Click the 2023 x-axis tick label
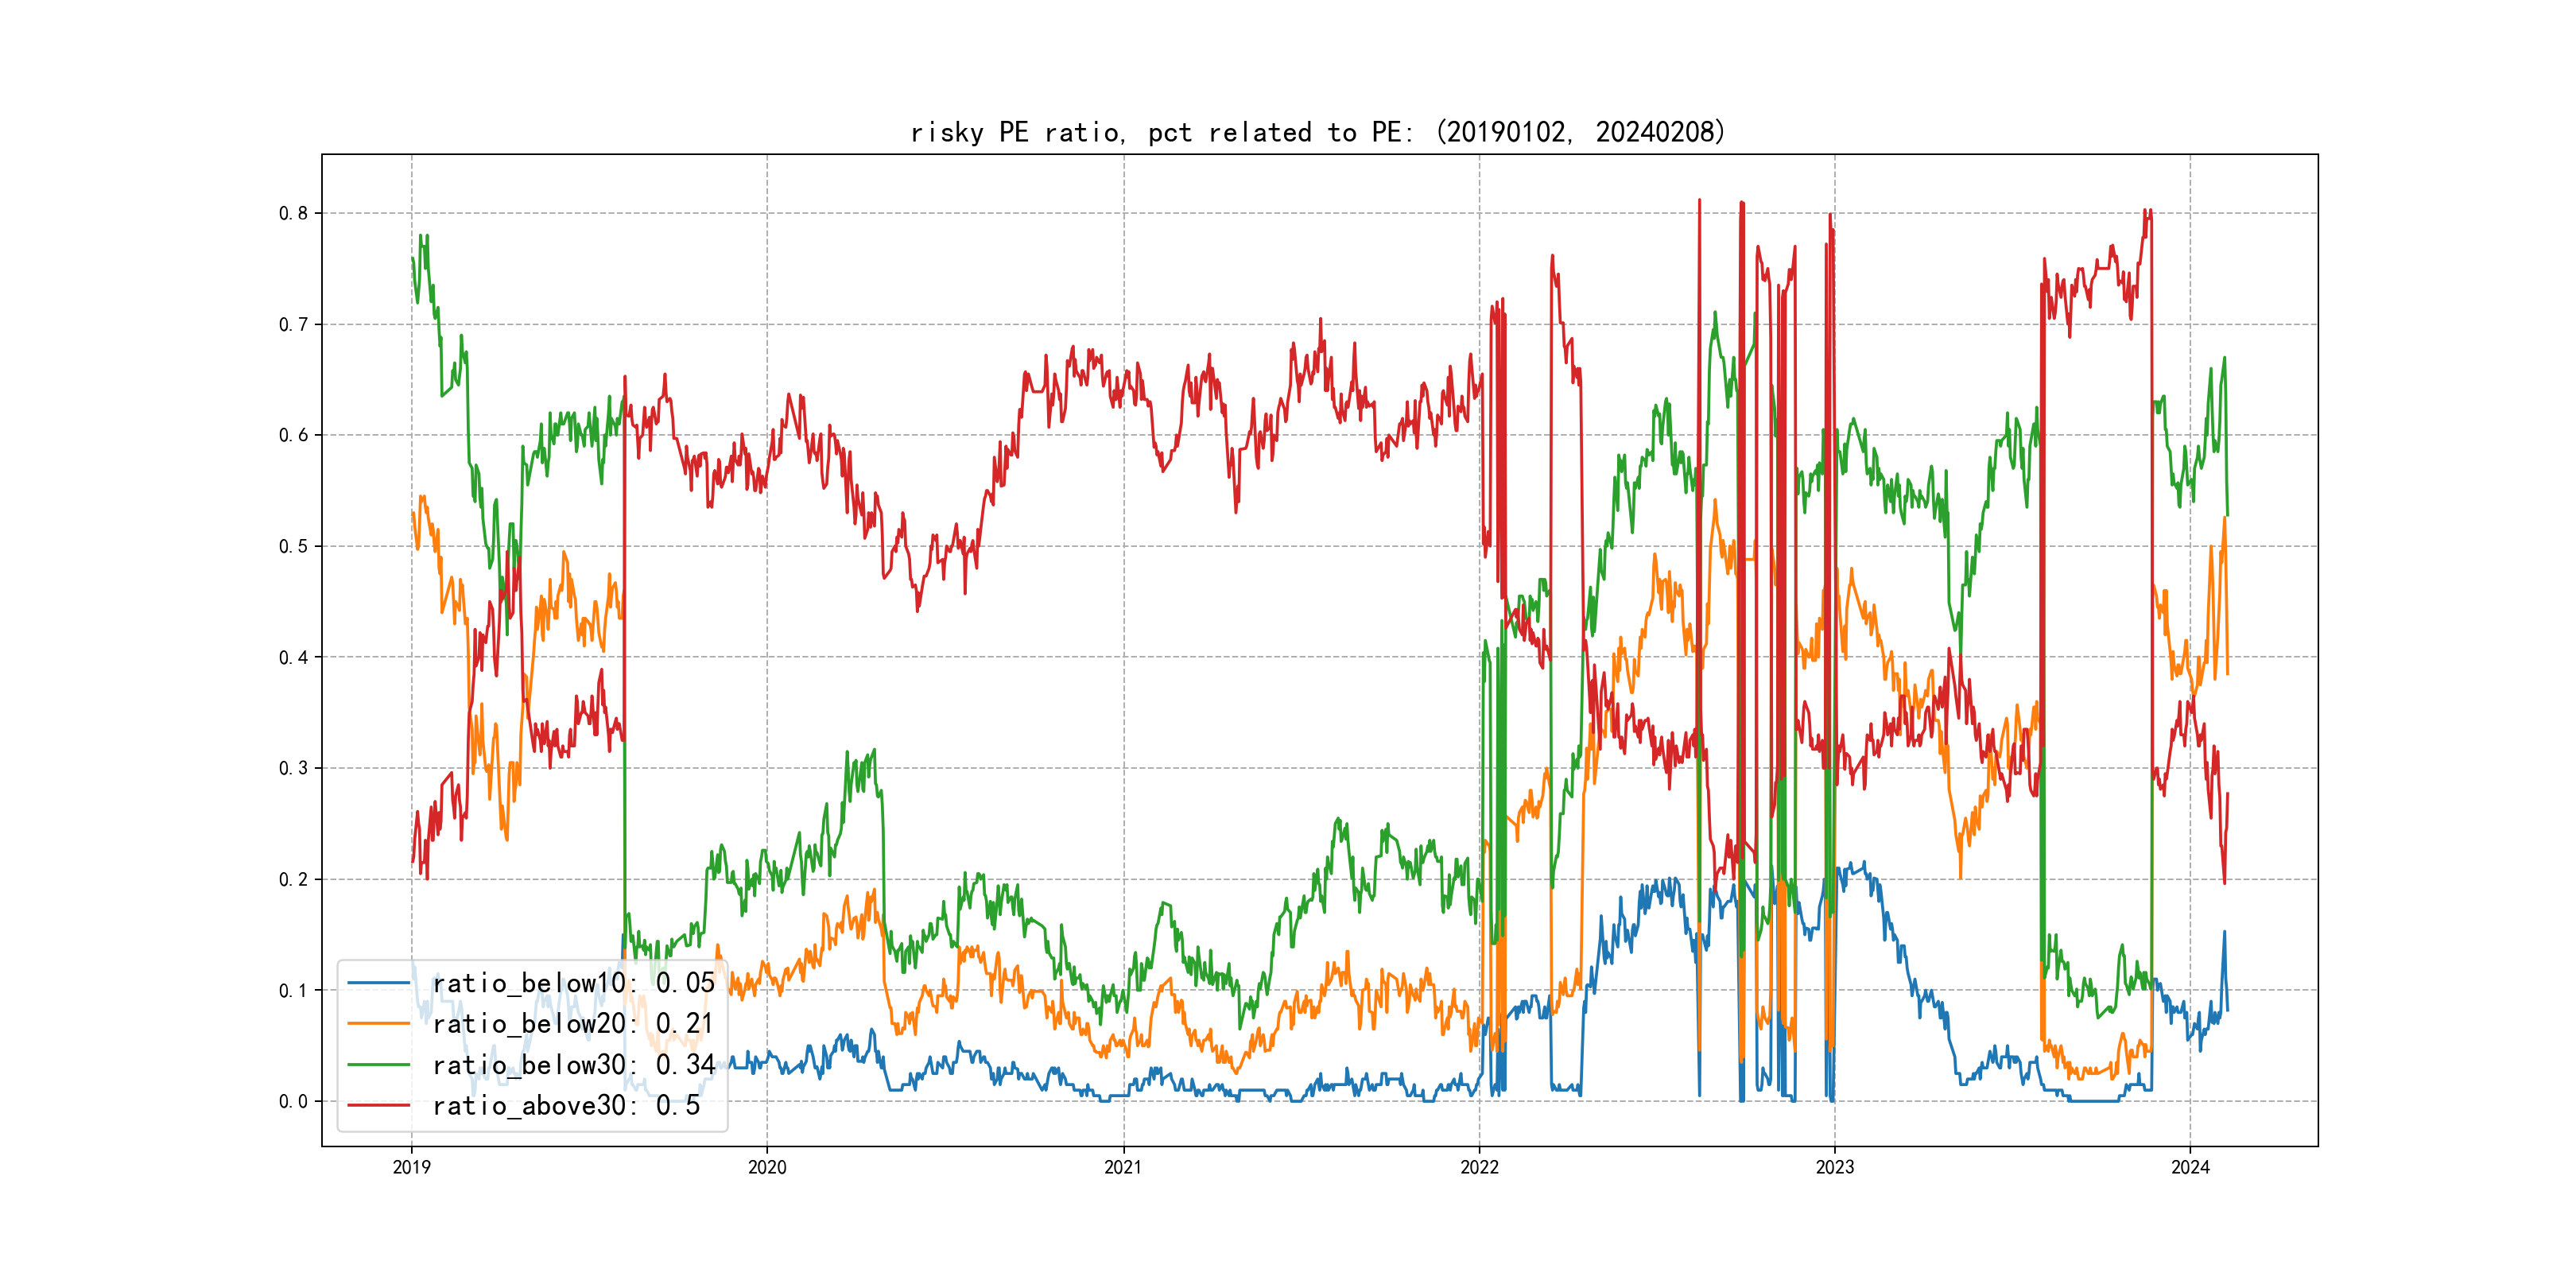 [x=1834, y=1167]
